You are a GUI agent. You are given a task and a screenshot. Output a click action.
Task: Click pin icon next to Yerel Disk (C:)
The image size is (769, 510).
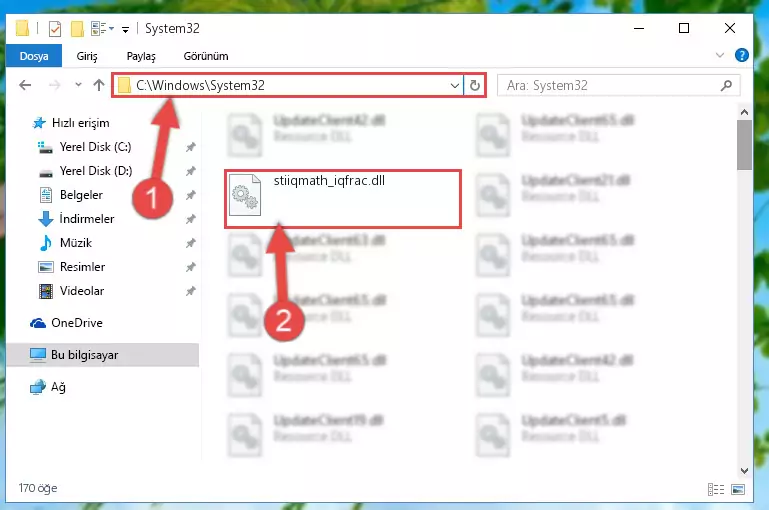(x=190, y=147)
